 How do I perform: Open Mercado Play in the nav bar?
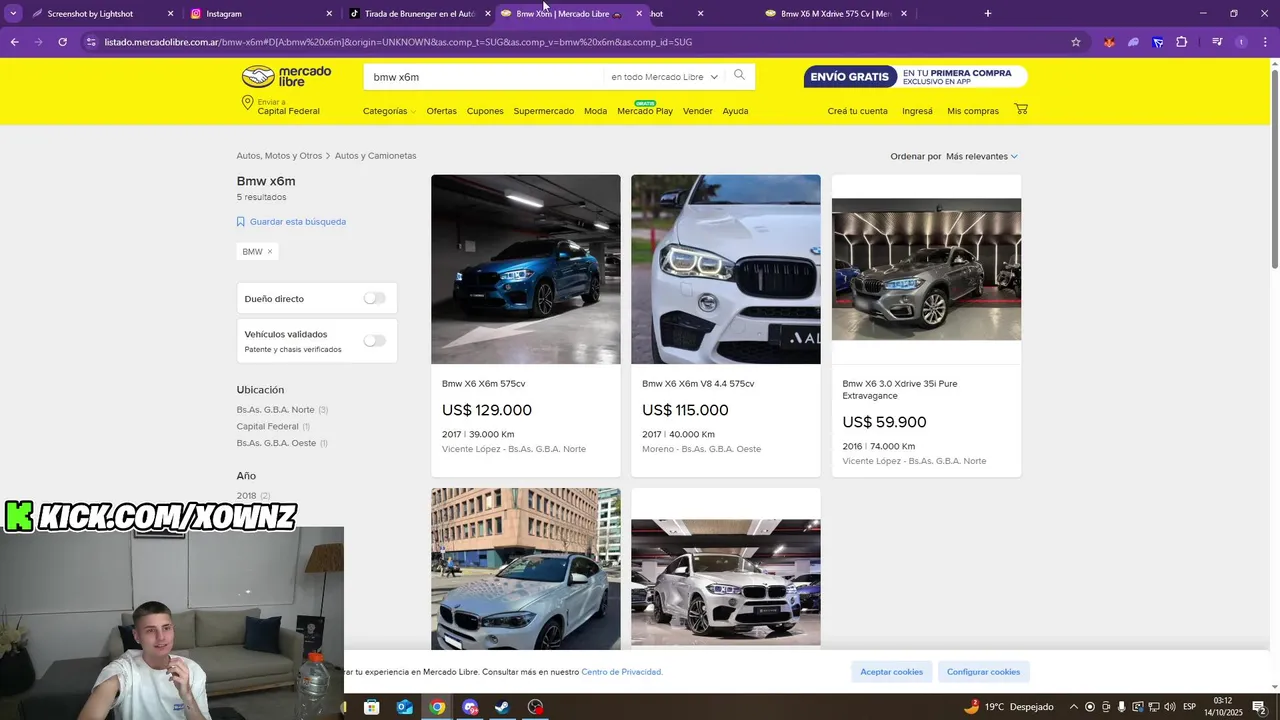645,111
